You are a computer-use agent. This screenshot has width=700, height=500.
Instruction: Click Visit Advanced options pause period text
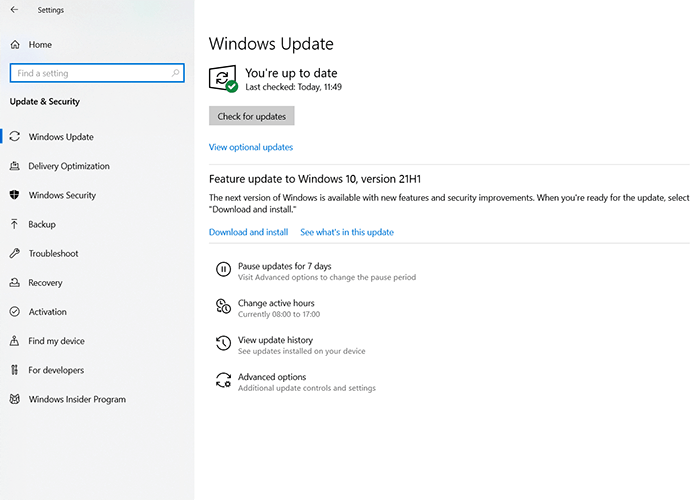click(327, 277)
